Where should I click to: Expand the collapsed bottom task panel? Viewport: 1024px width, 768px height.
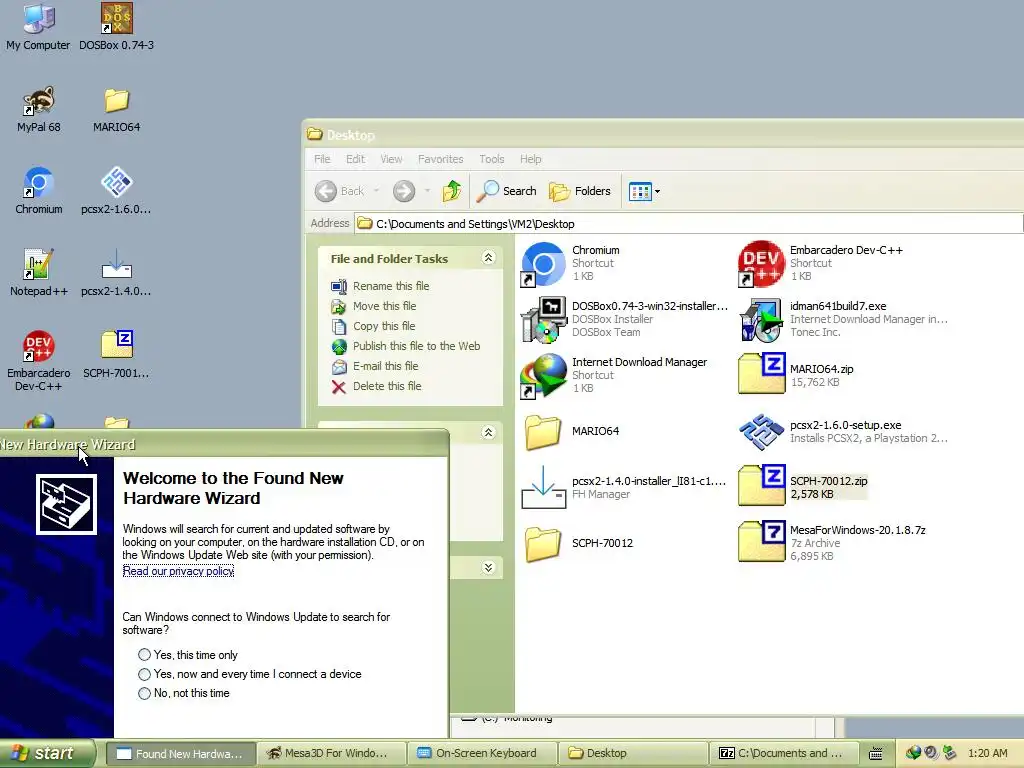(488, 568)
